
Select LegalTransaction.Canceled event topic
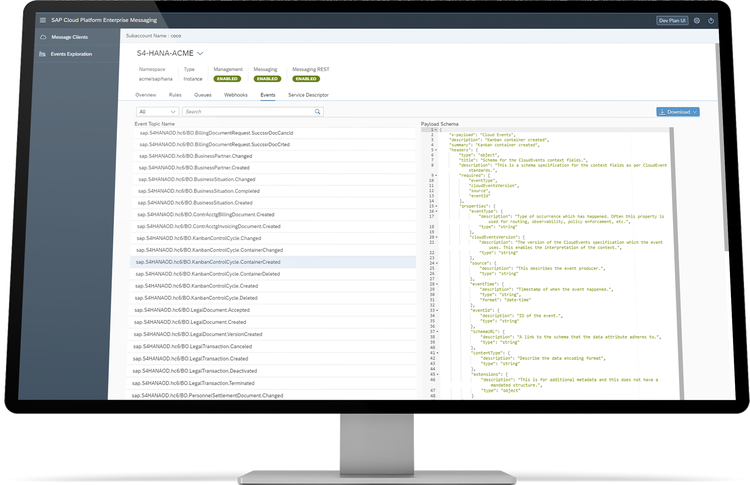point(271,346)
